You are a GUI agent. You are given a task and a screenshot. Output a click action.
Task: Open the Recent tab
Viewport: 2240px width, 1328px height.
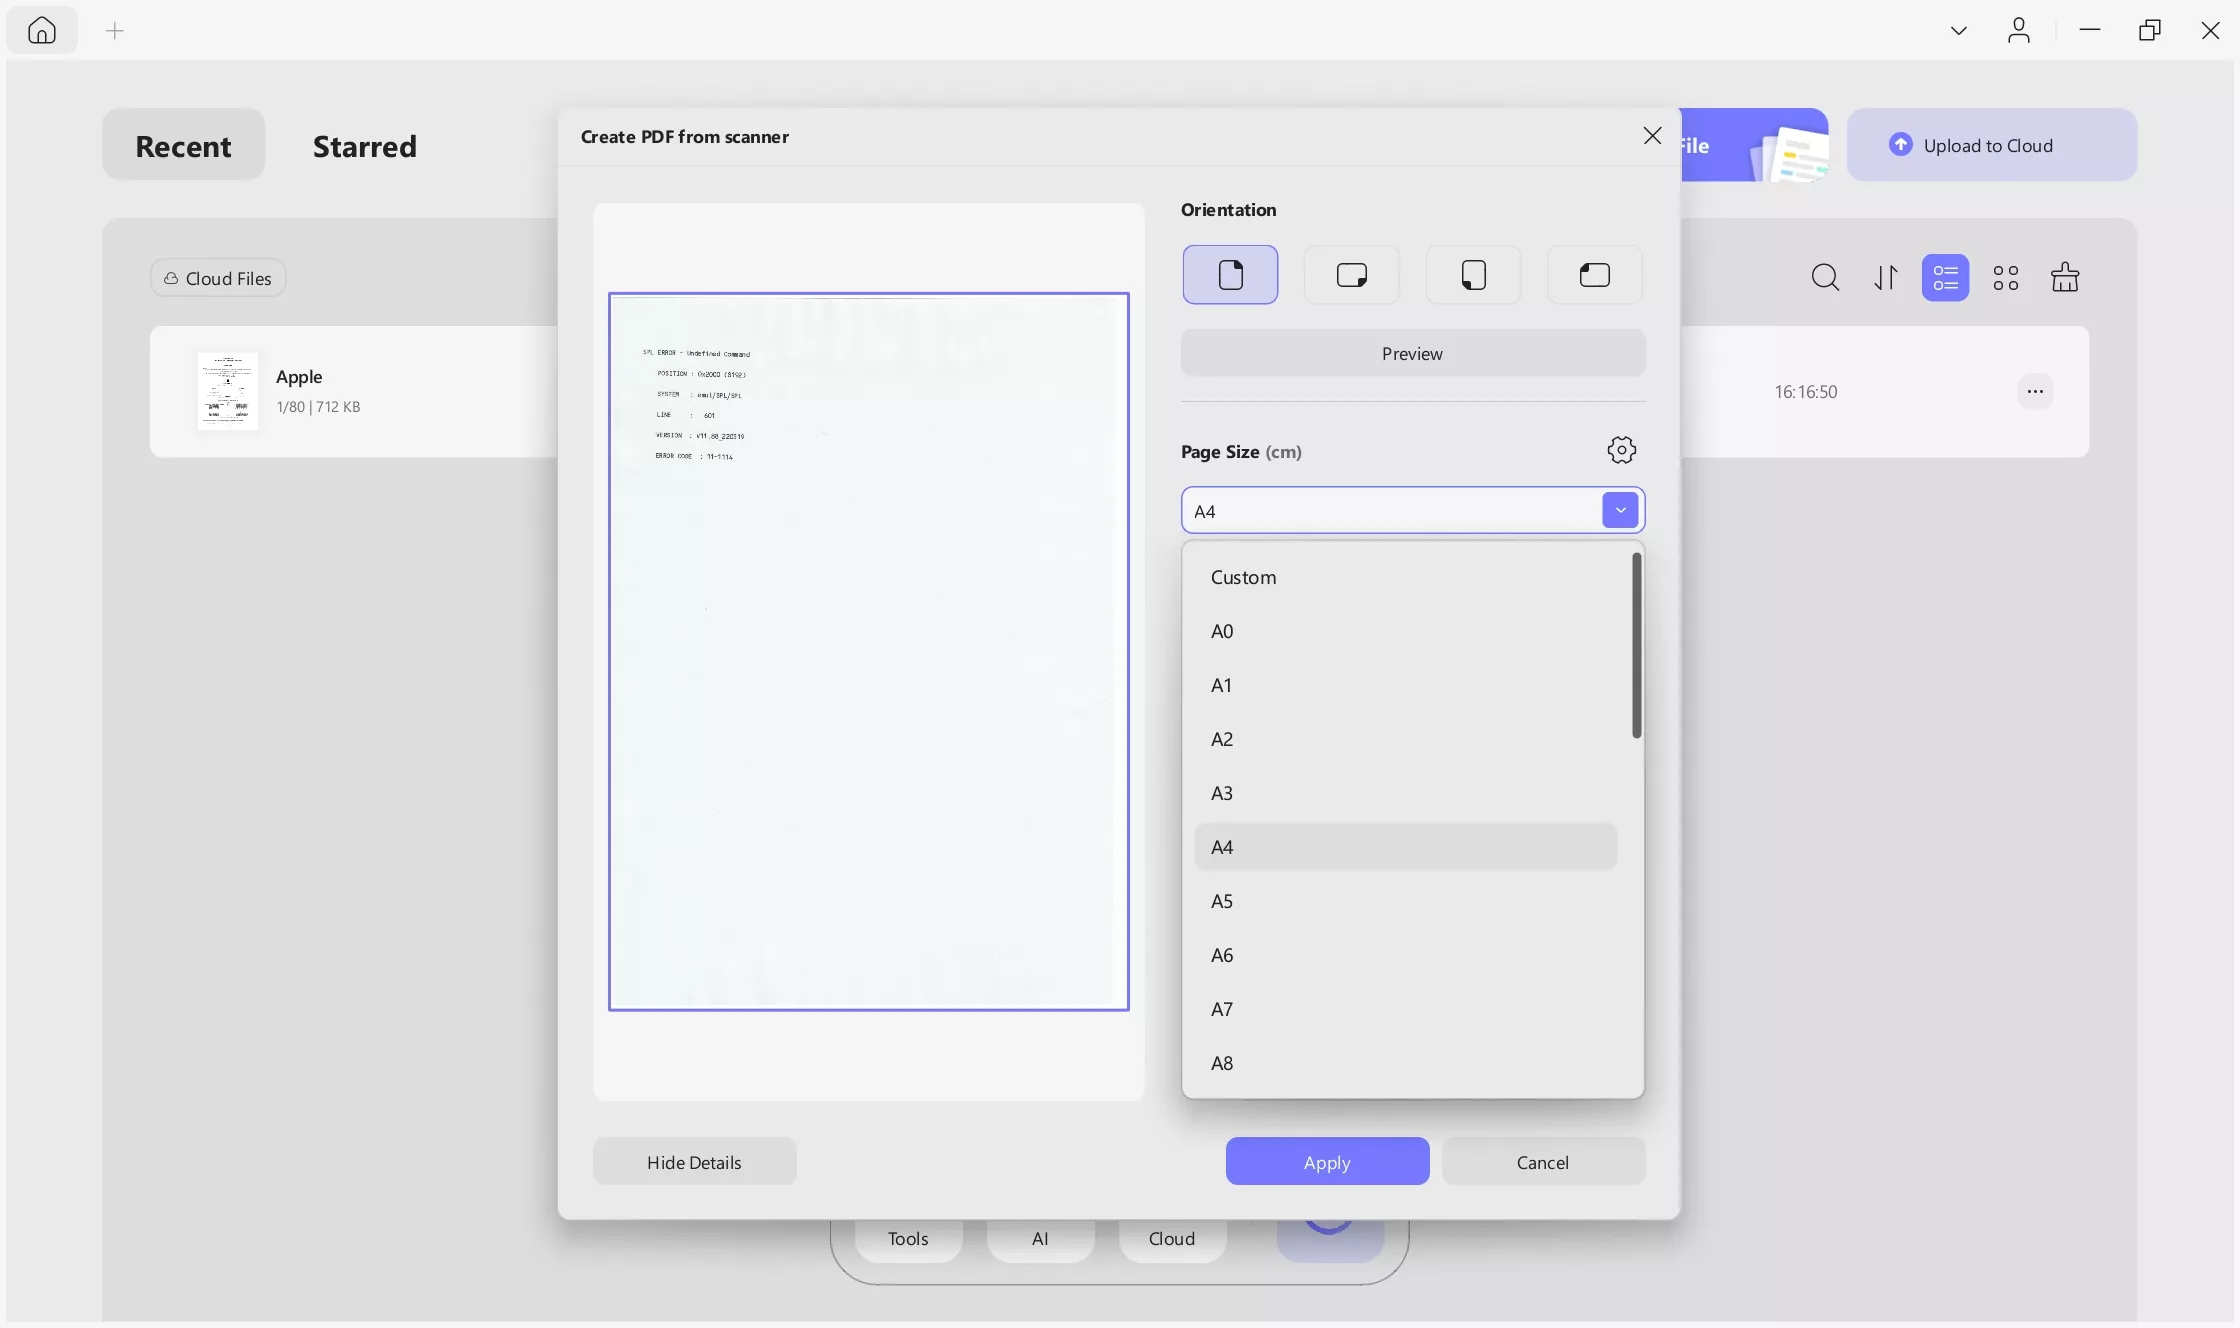coord(183,146)
